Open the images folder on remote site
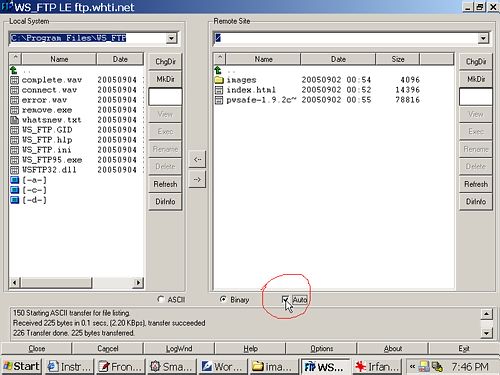This screenshot has width=500, height=375. (x=219, y=80)
